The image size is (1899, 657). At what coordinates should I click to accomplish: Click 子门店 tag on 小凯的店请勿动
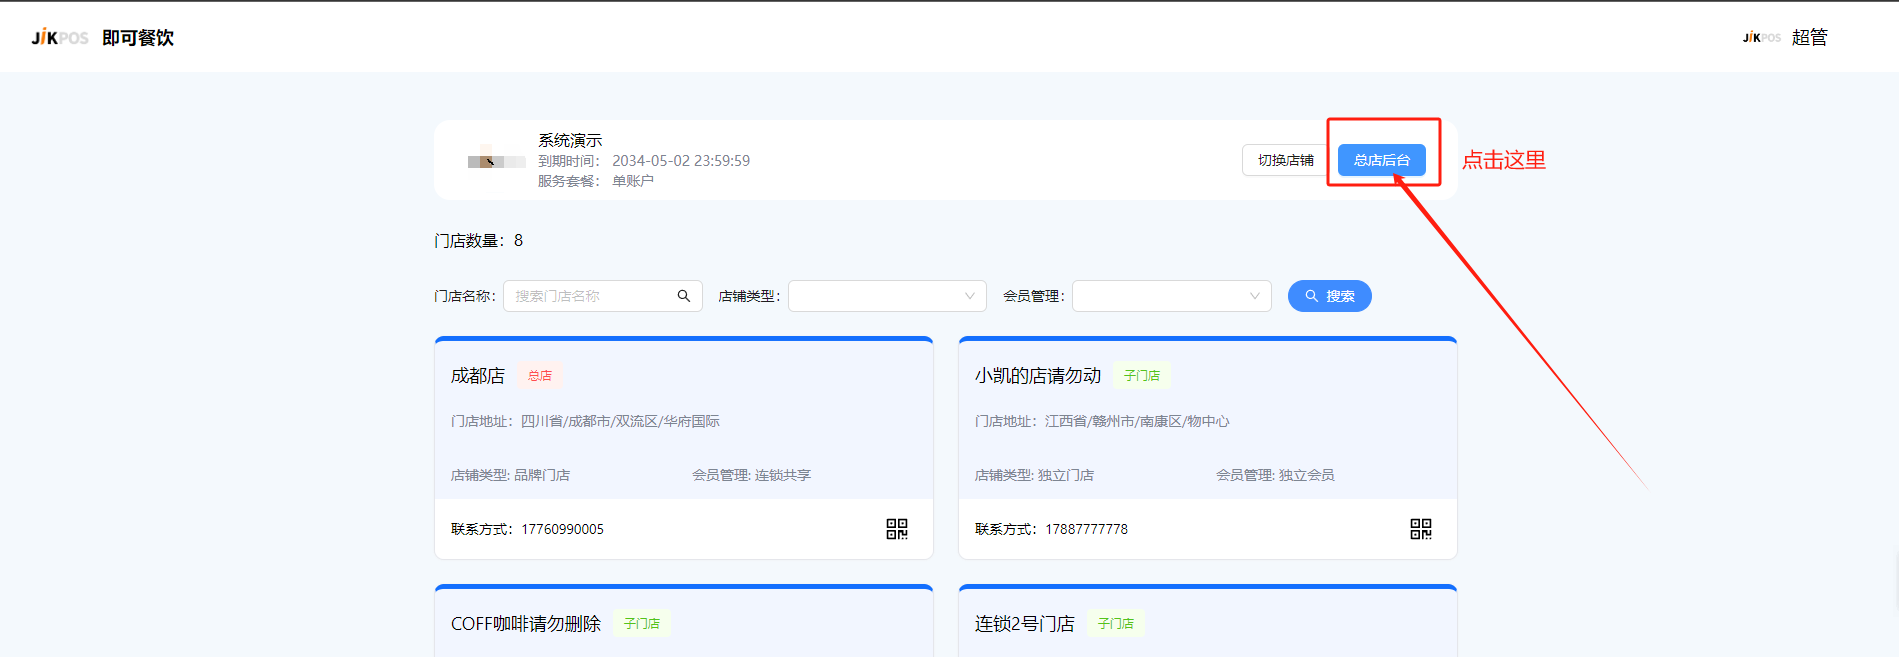tap(1141, 376)
